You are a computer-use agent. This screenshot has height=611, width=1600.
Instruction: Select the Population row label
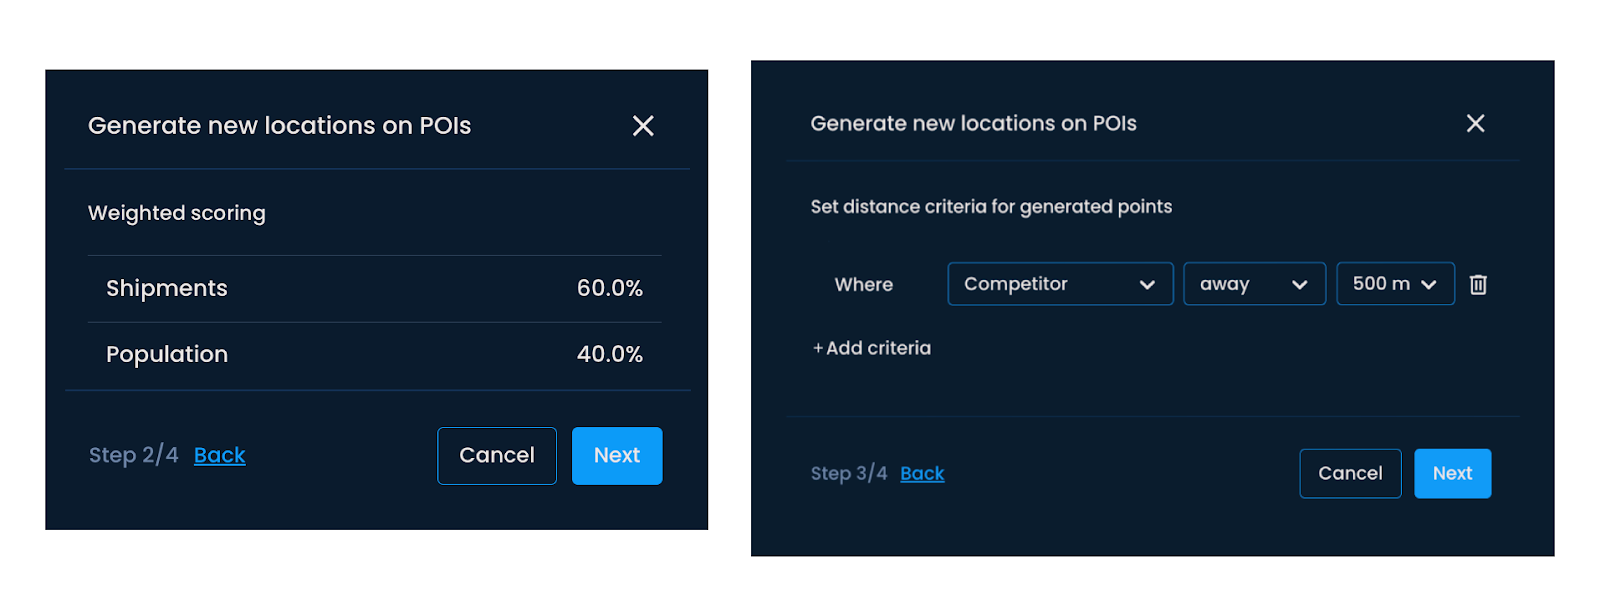point(167,355)
